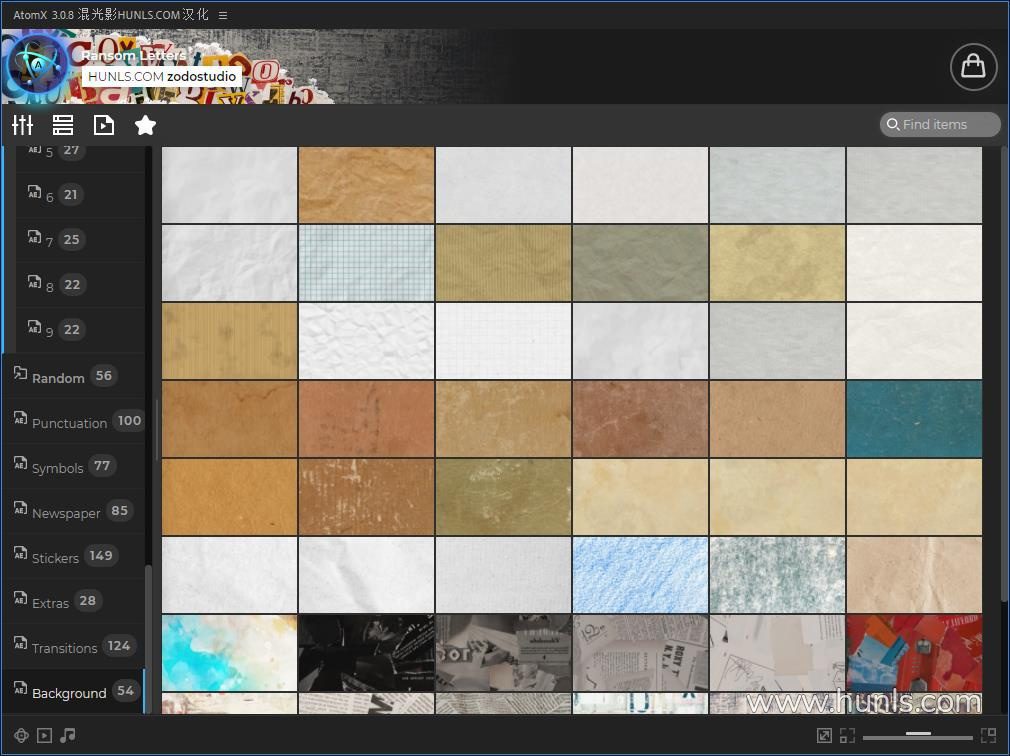Click the large thumbnails size icon
Viewport: 1010px width, 756px height.
click(988, 735)
